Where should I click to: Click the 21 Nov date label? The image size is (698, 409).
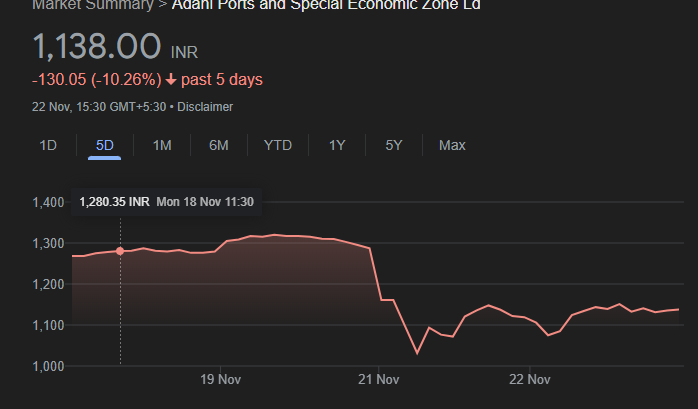(x=378, y=380)
